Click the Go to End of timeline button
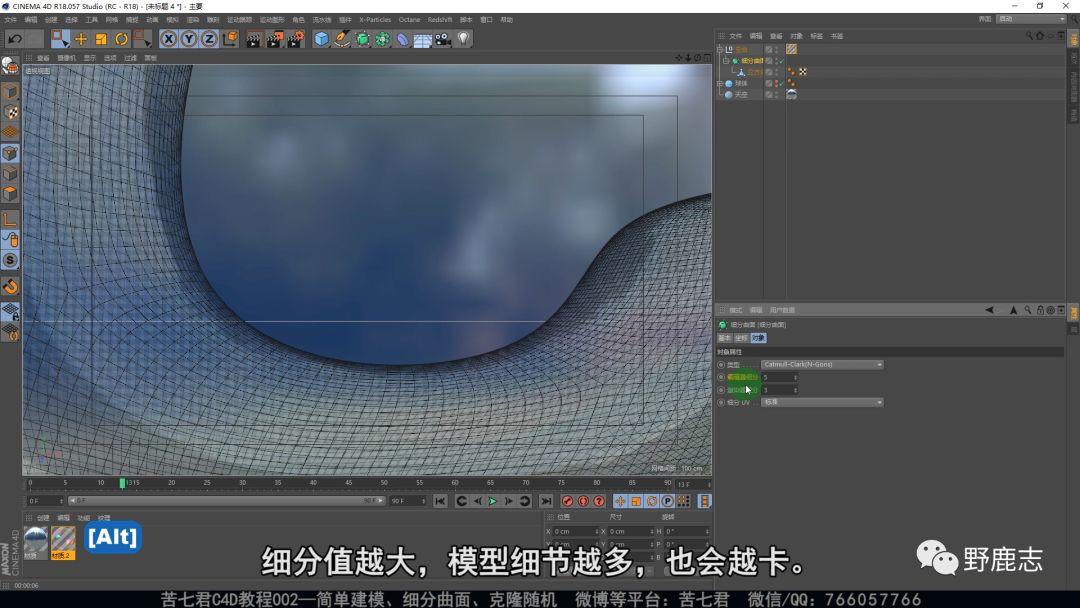Screen dimensions: 1080x608 [x=546, y=501]
